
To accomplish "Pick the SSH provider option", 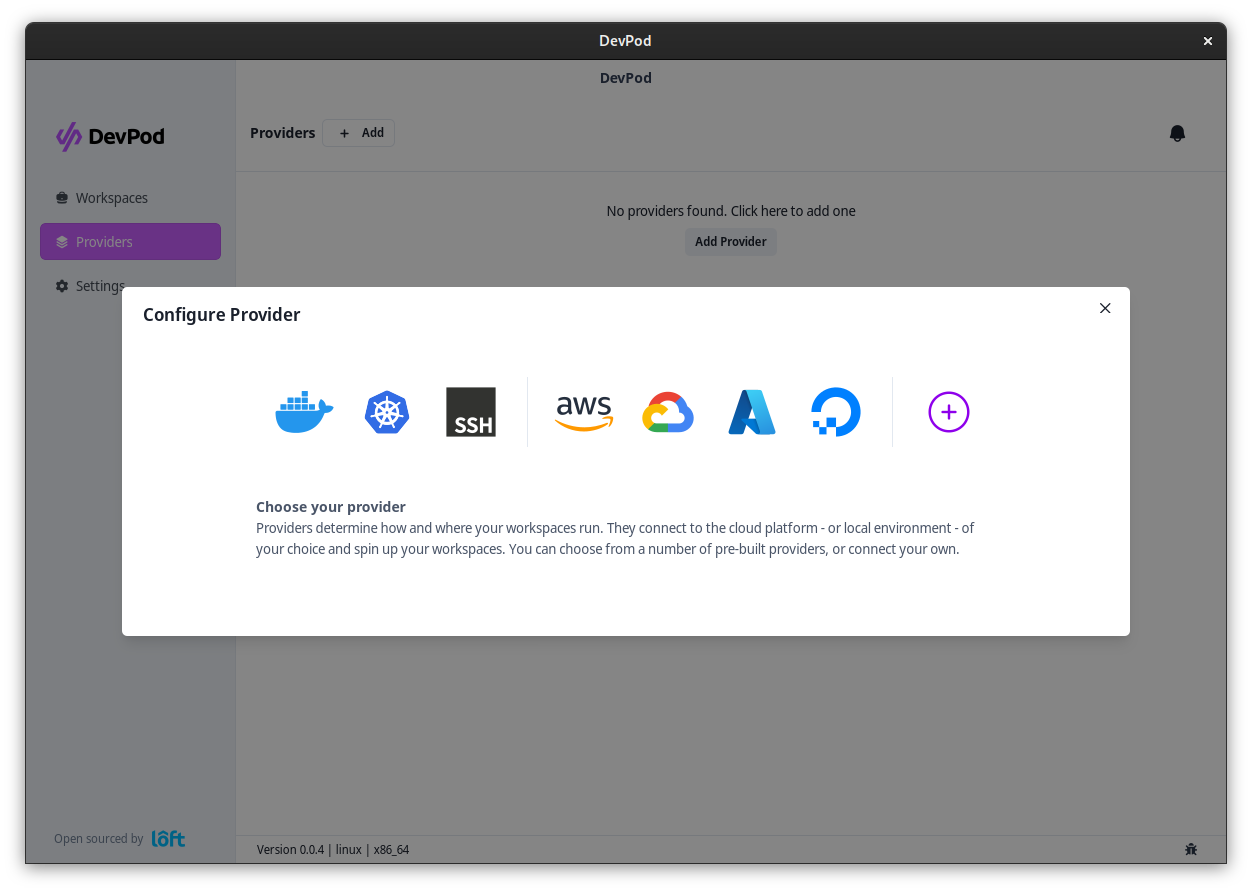I will (471, 412).
